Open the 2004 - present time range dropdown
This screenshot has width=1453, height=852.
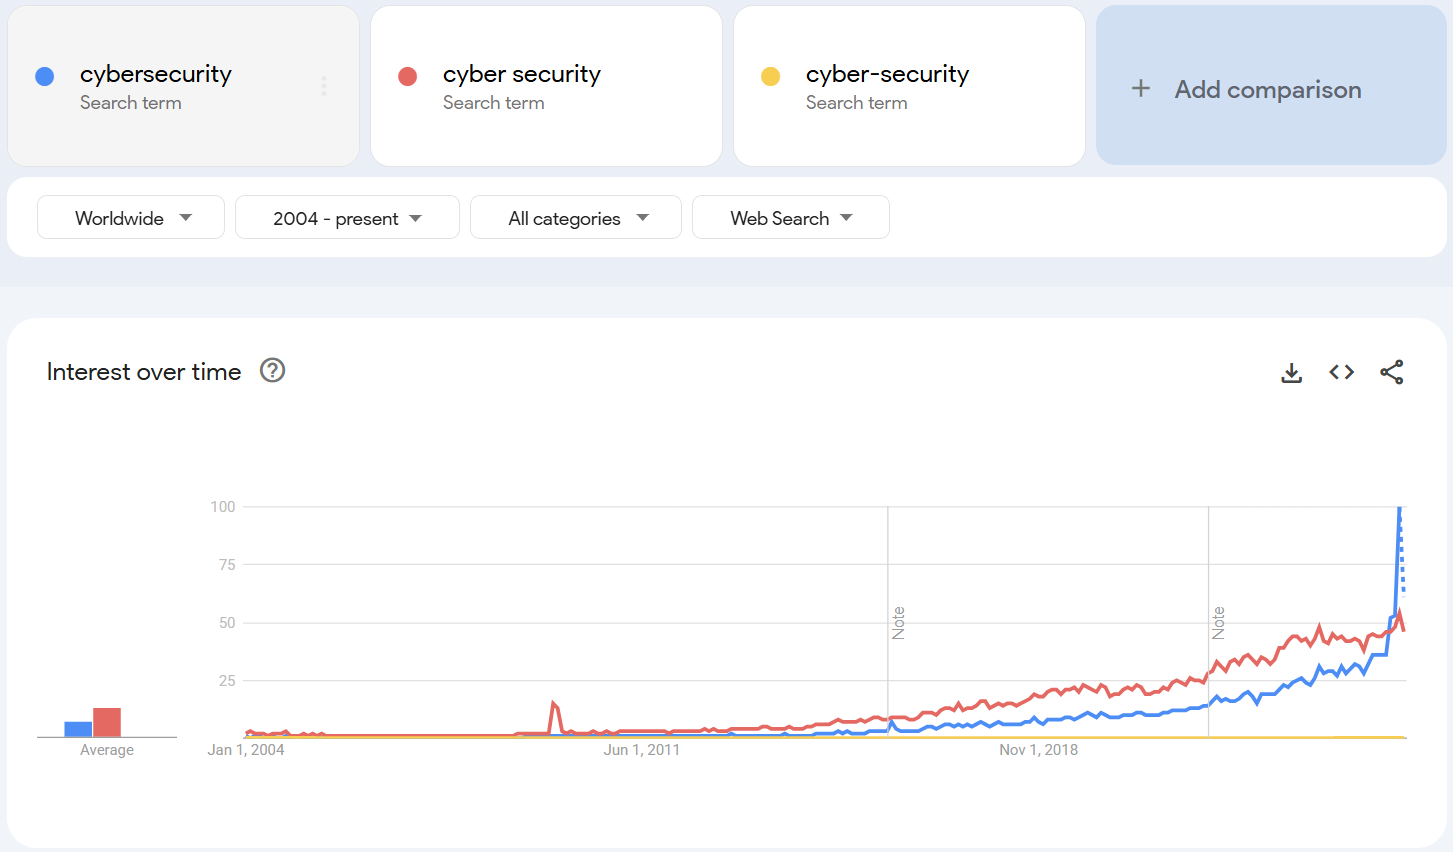[347, 217]
